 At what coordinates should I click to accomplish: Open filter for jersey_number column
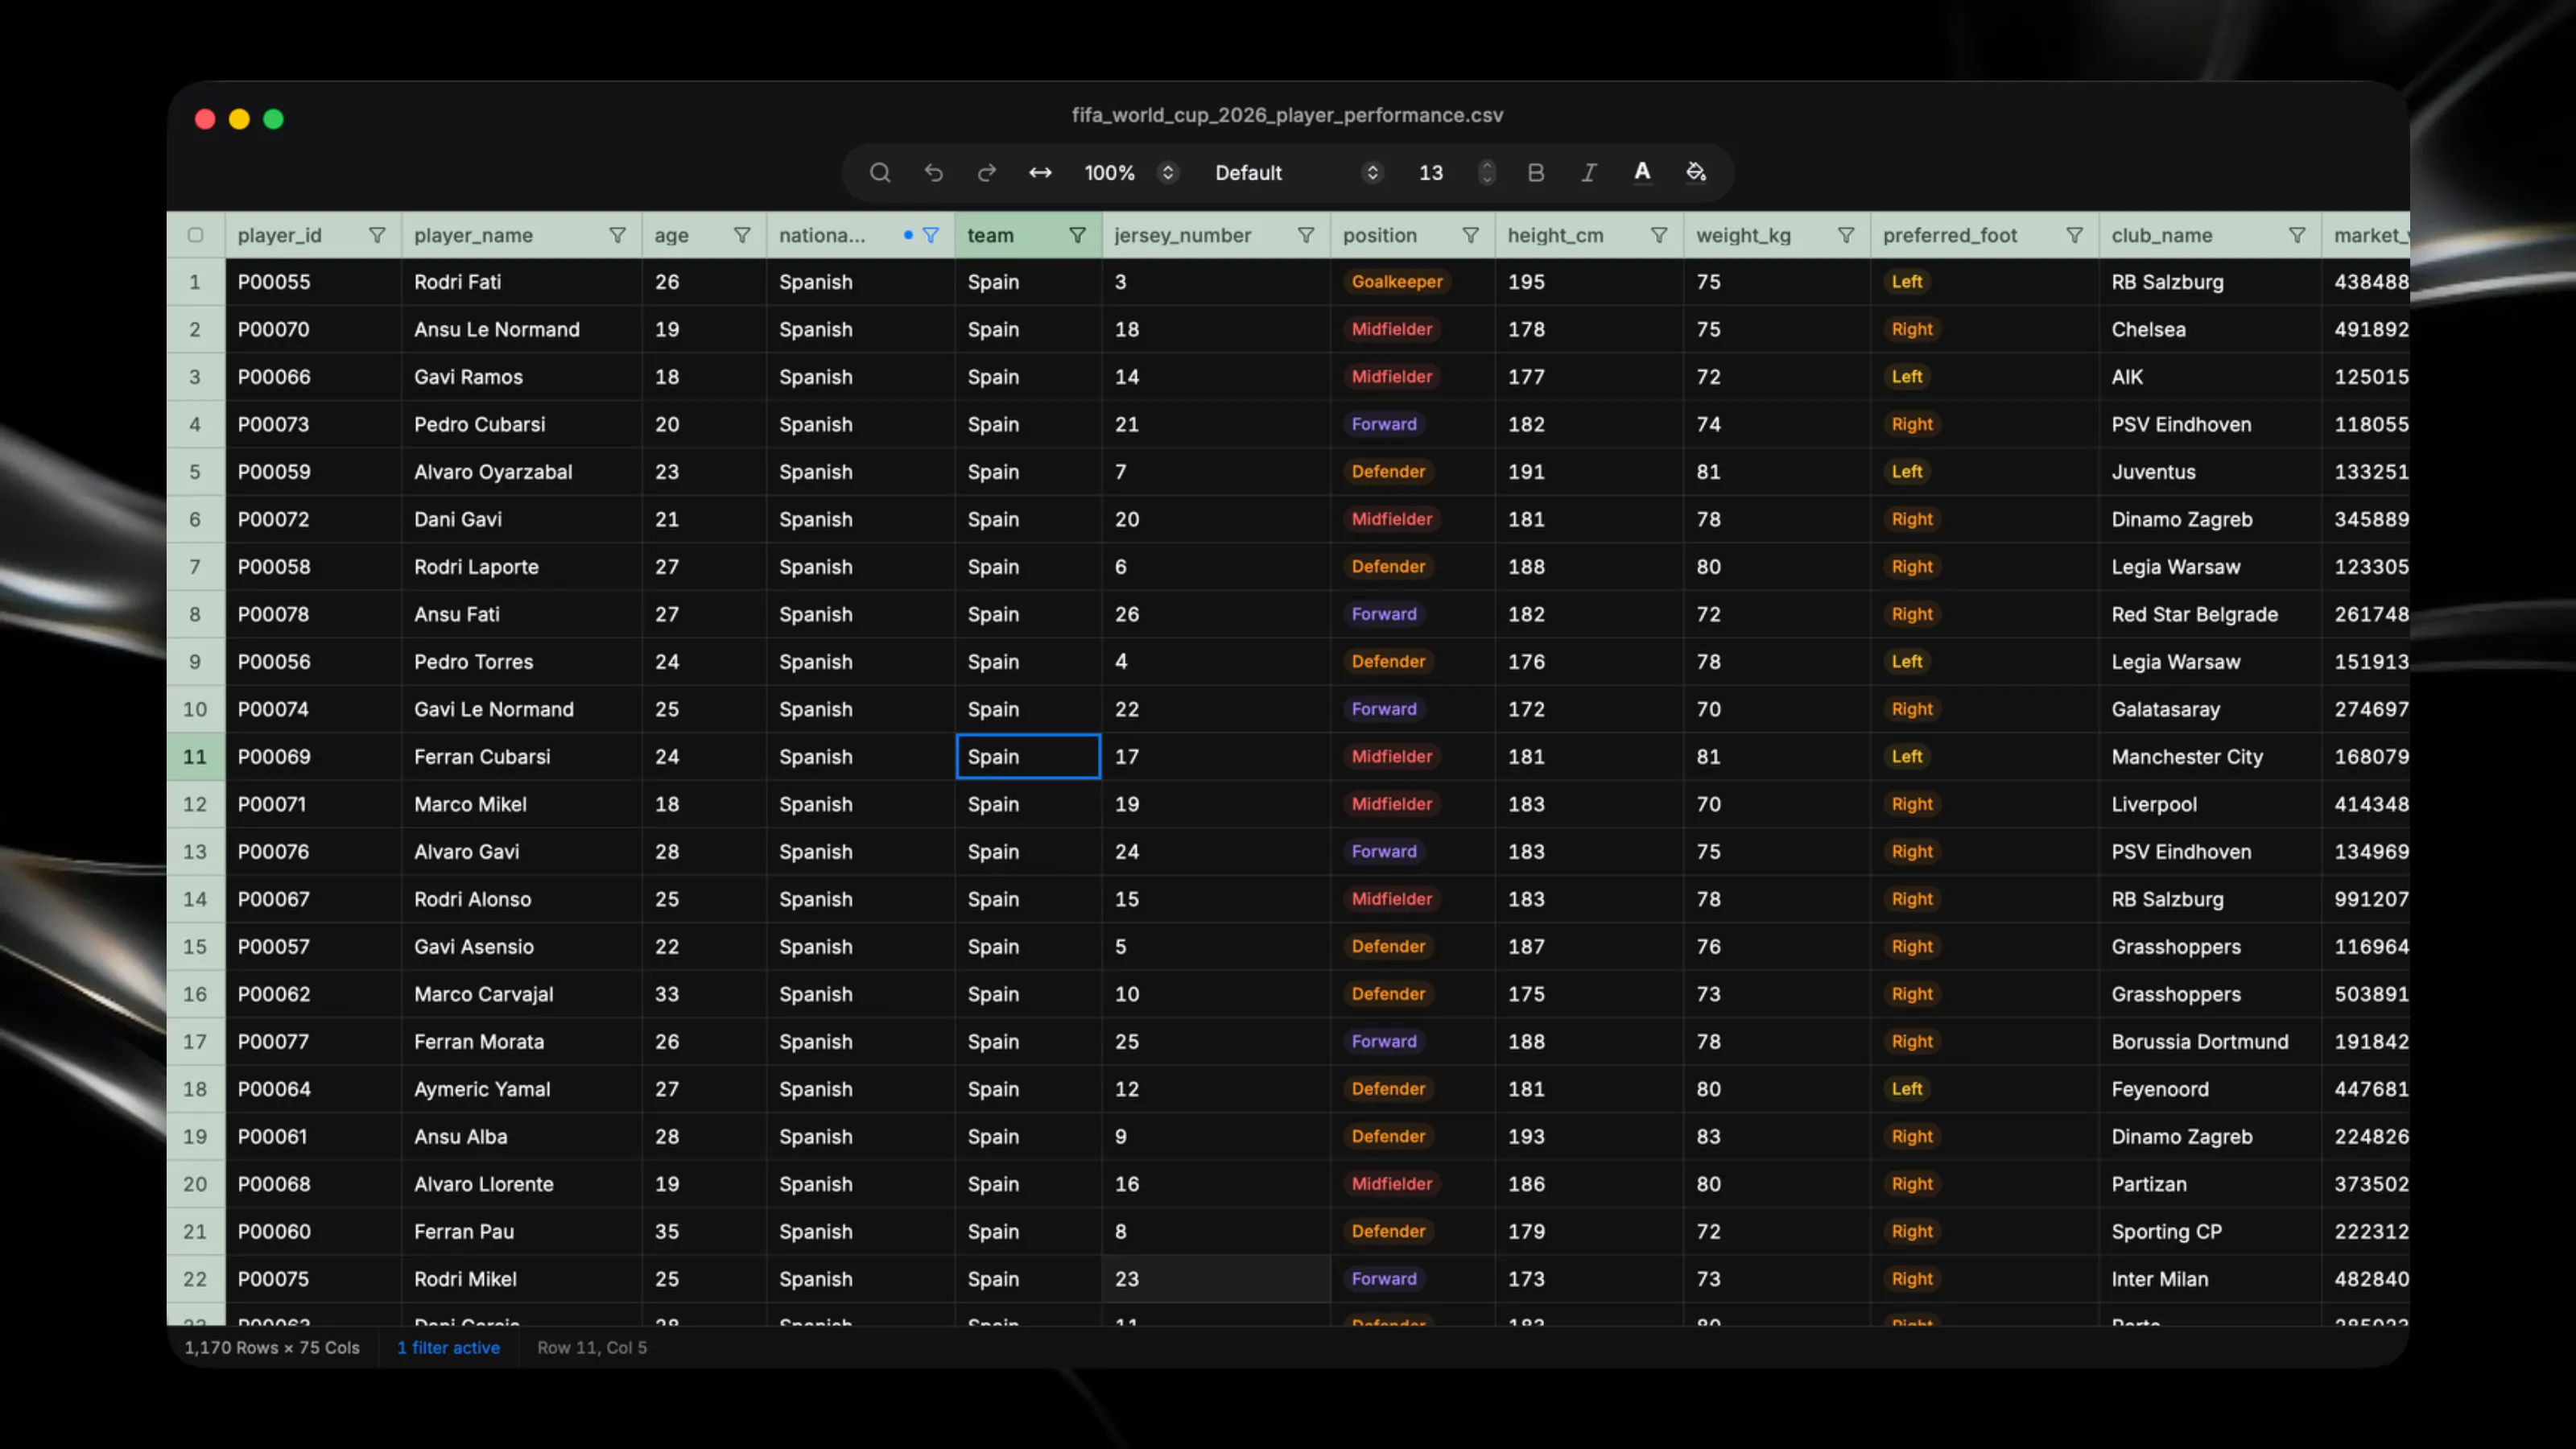[1306, 235]
